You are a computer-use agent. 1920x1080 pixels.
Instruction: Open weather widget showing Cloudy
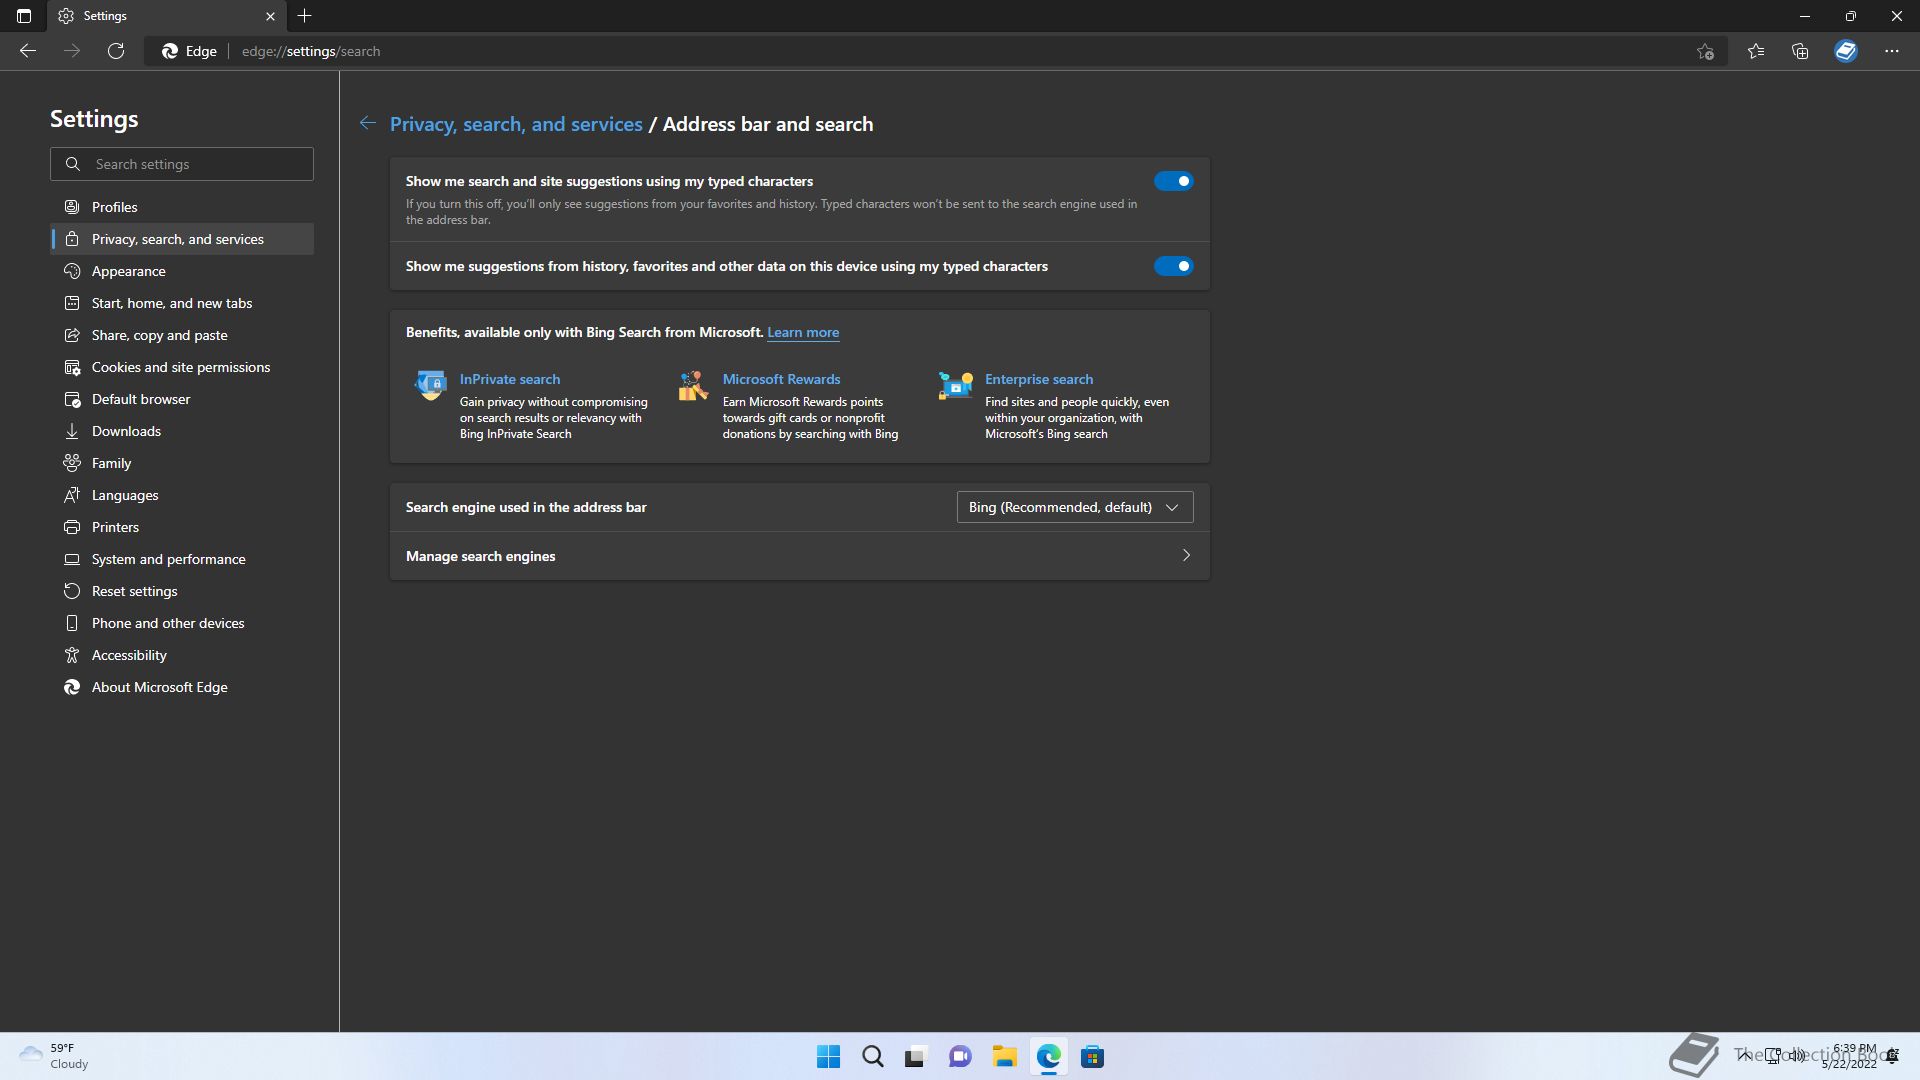(x=55, y=1057)
